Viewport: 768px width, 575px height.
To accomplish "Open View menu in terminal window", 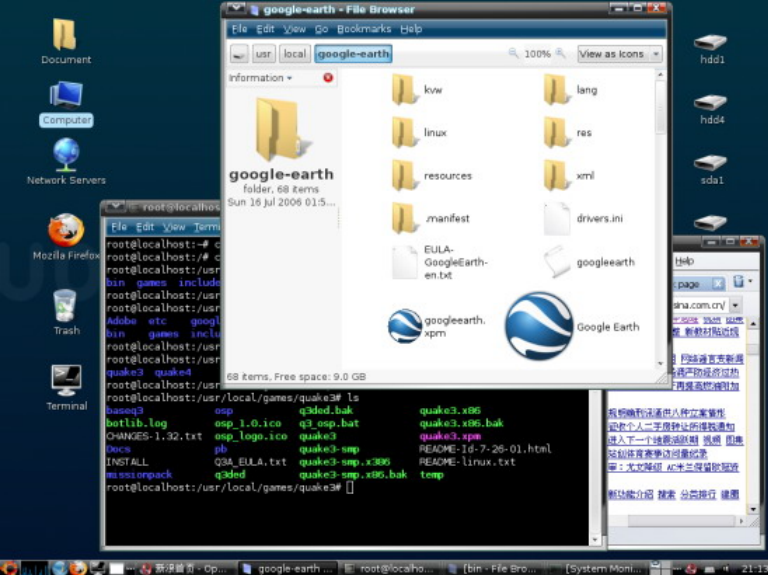I will (174, 227).
